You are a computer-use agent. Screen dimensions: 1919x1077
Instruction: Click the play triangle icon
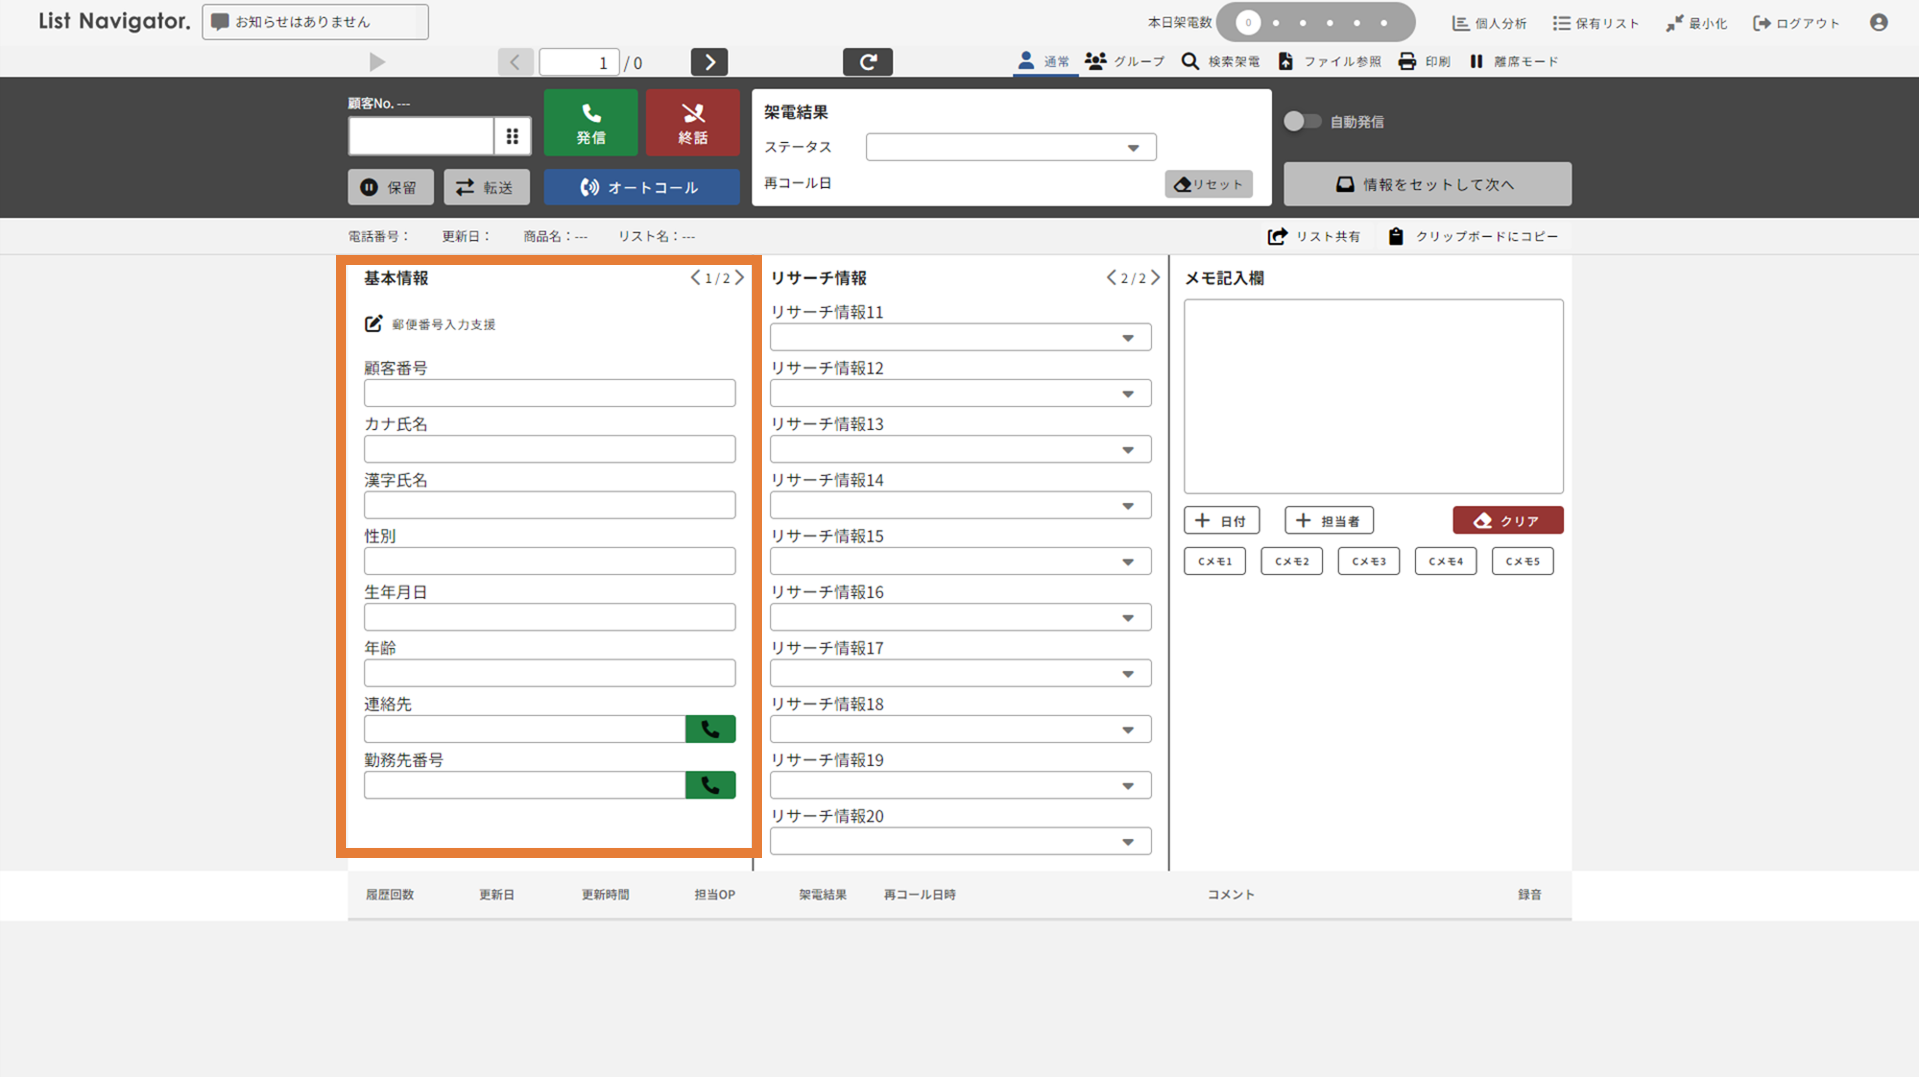(x=377, y=62)
